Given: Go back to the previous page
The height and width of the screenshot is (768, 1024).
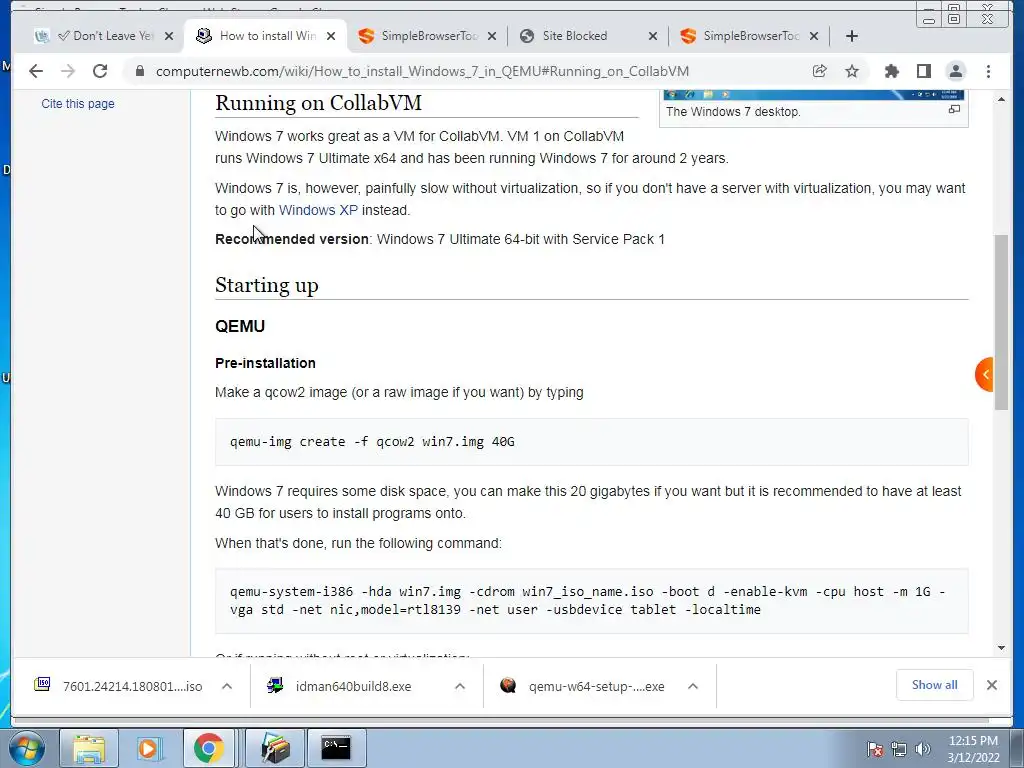Looking at the screenshot, I should tap(36, 71).
